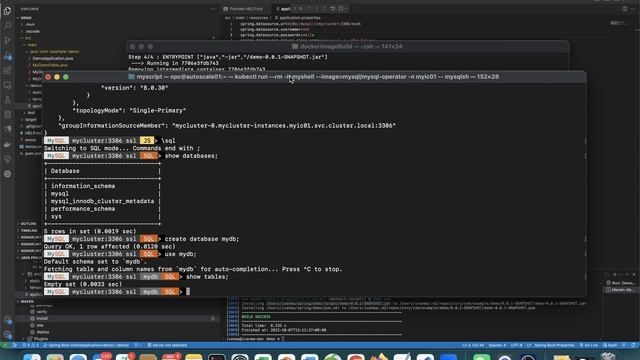Image resolution: width=640 pixels, height=360 pixels.
Task: Expand the target folder in Explorer
Action: tap(30, 120)
